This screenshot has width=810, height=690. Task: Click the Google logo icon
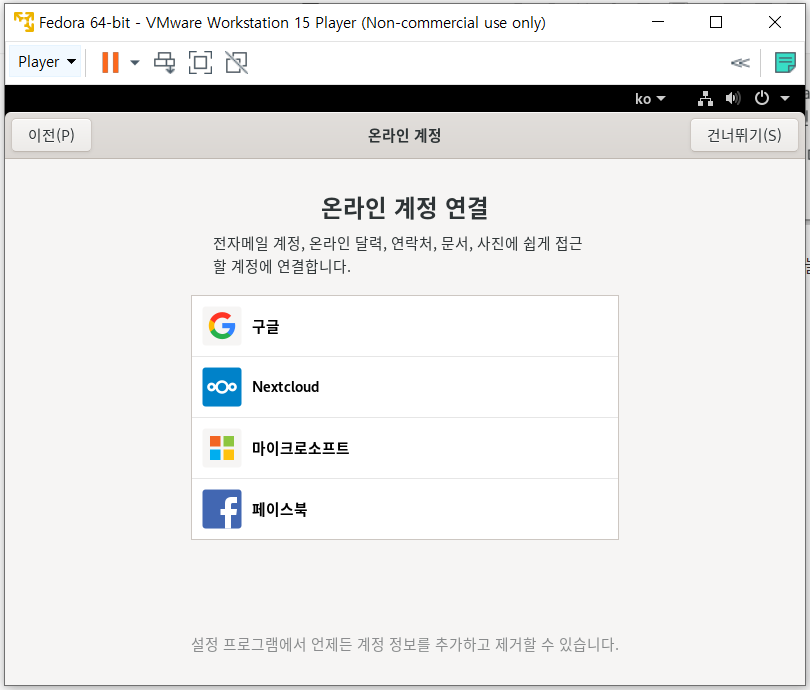pyautogui.click(x=222, y=326)
